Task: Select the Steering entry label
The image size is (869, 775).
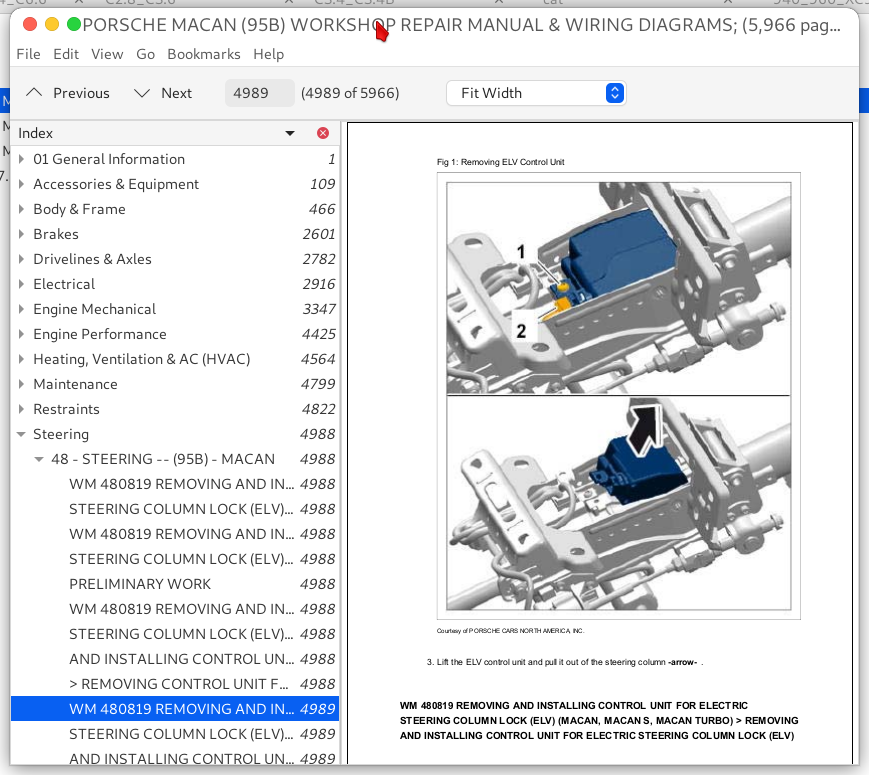Action: pyautogui.click(x=61, y=434)
